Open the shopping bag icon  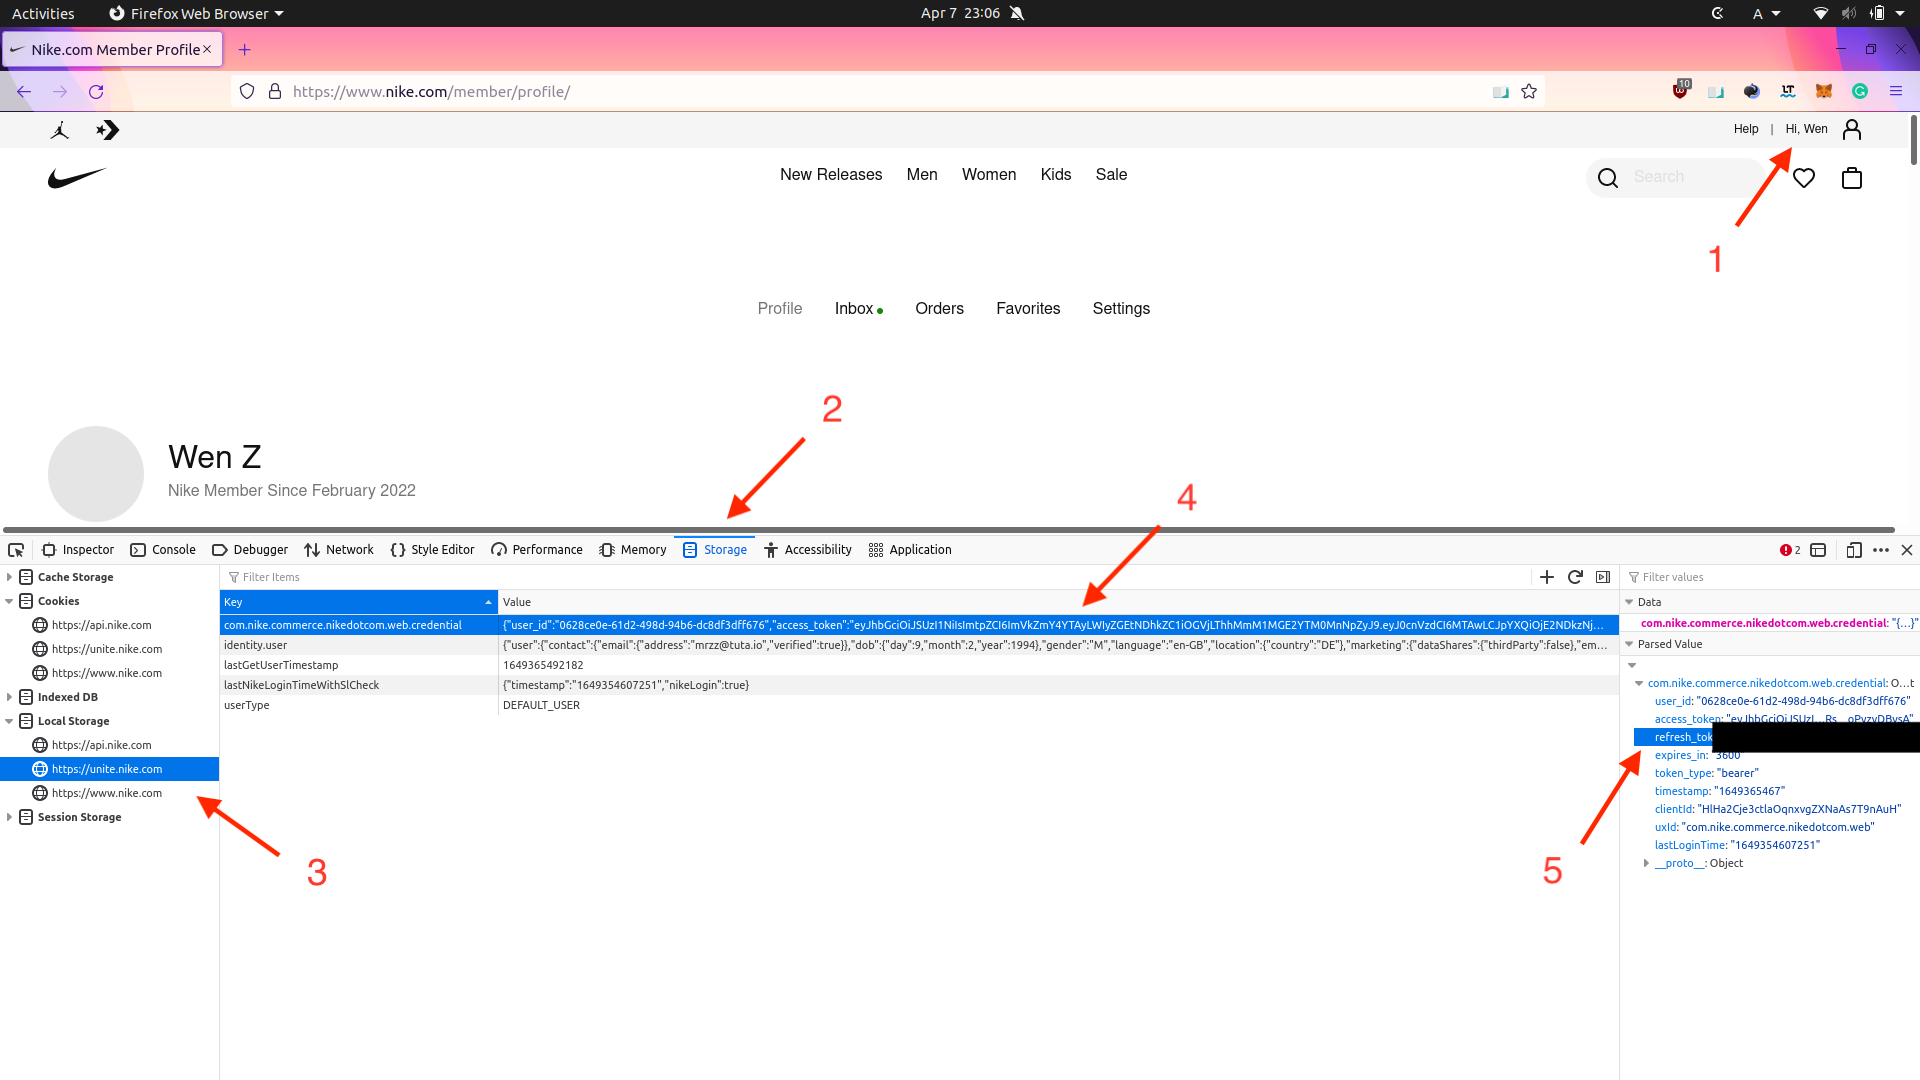click(x=1851, y=178)
